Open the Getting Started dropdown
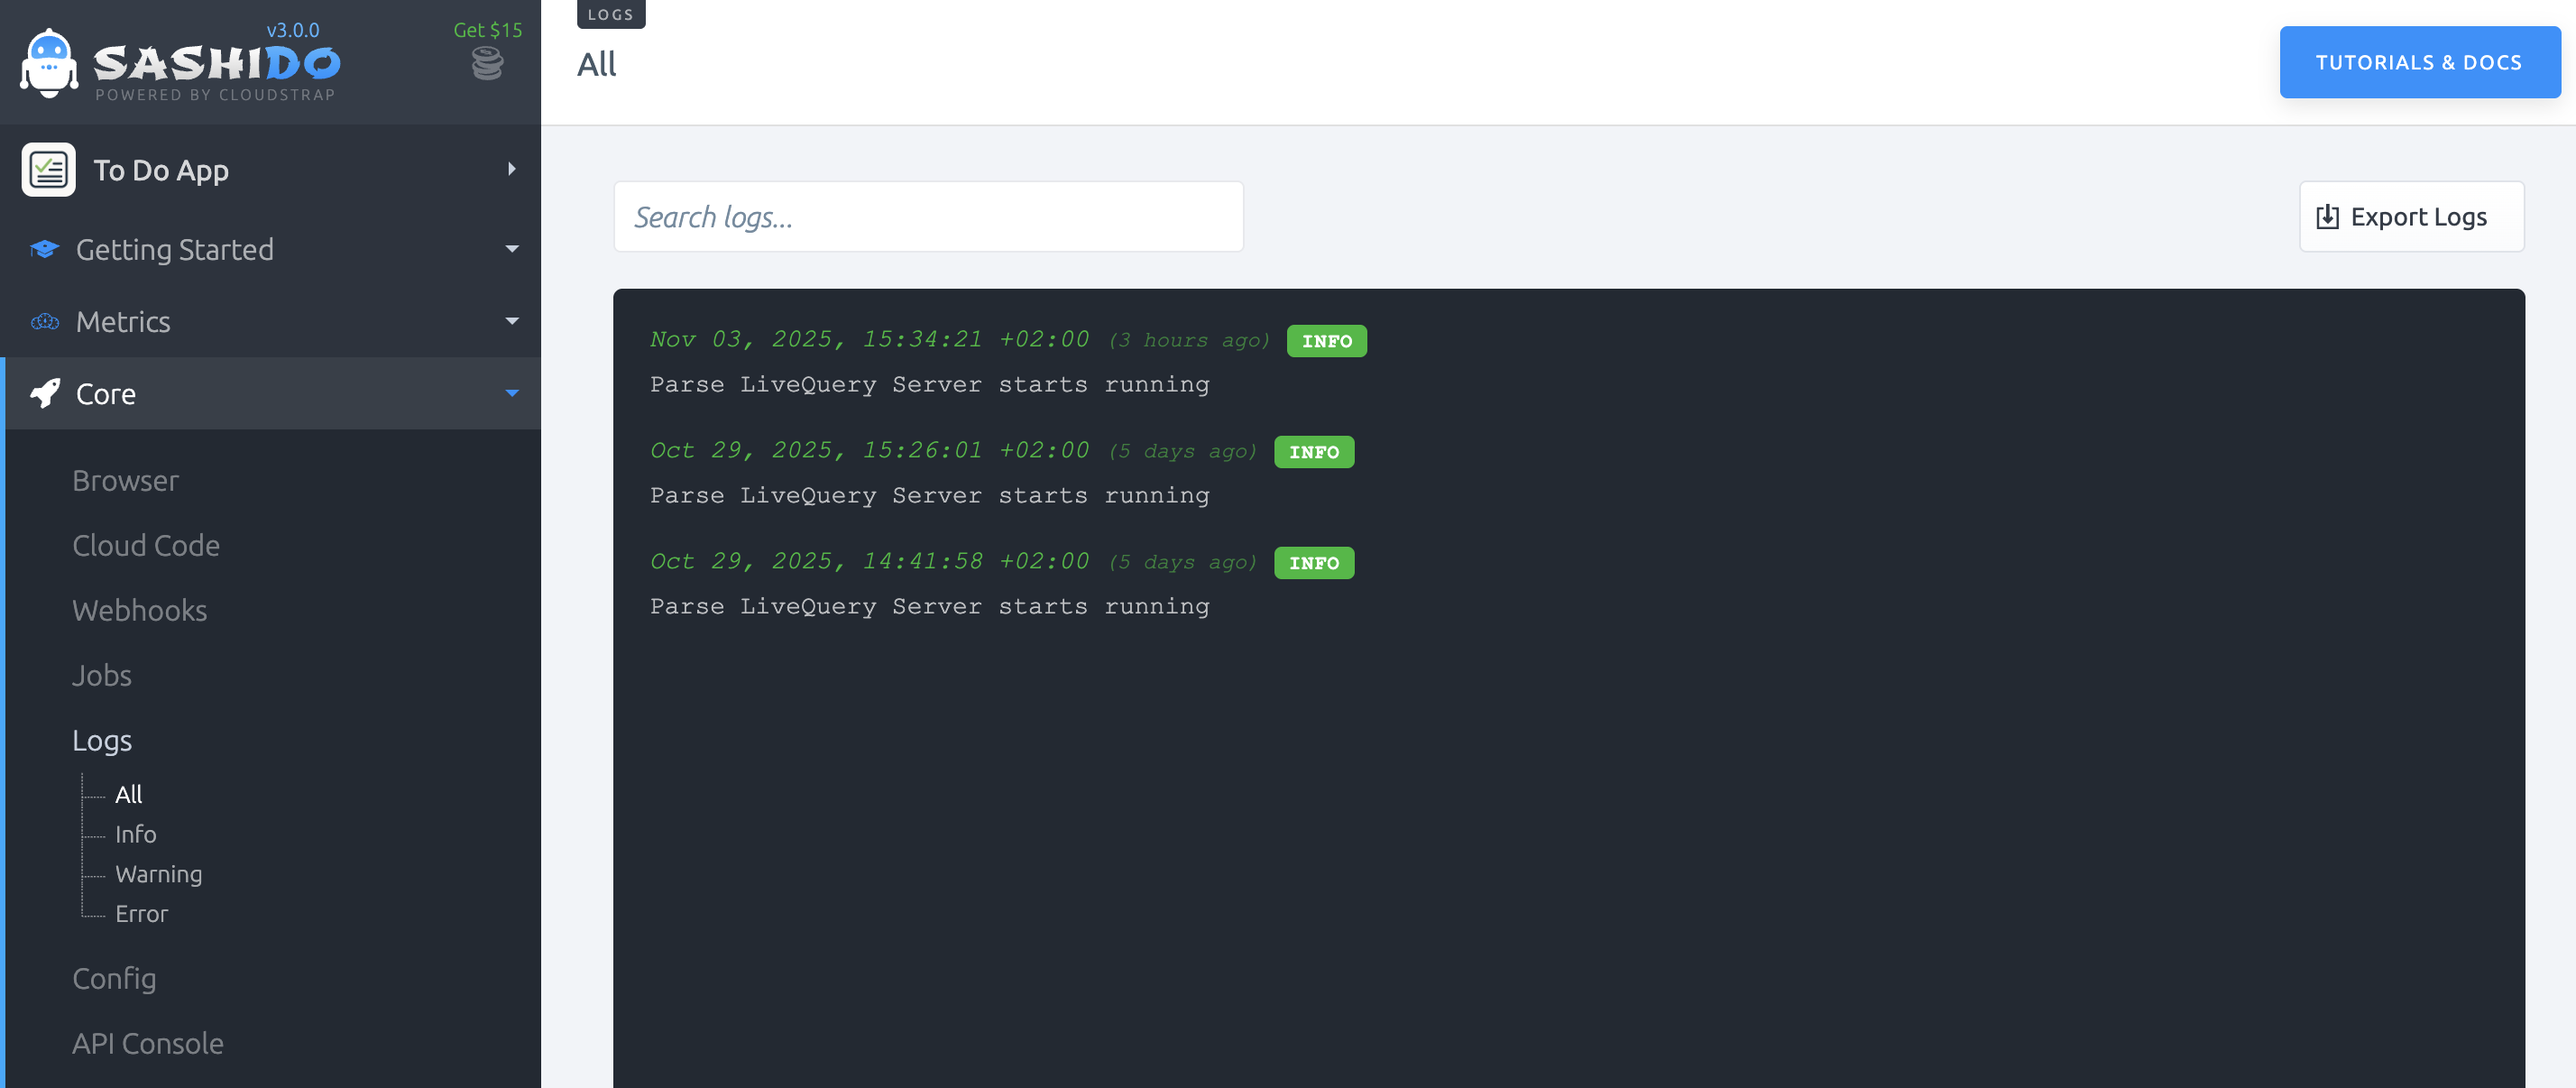The image size is (2576, 1088). 512,249
